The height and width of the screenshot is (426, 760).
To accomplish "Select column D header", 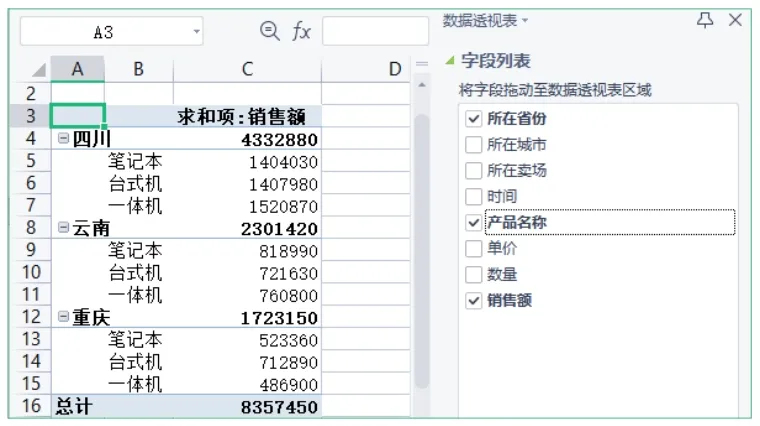I will pos(366,69).
